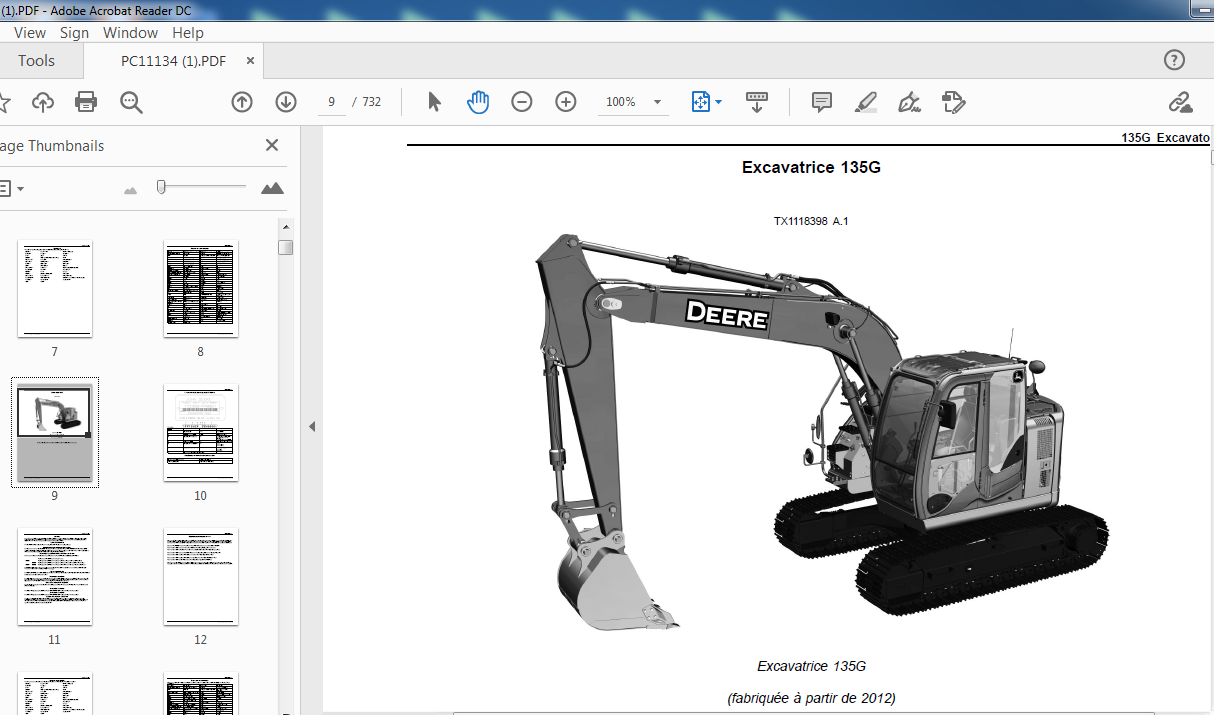The image size is (1214, 715).
Task: Collapse the navigation pane with the arrow
Action: pos(311,426)
